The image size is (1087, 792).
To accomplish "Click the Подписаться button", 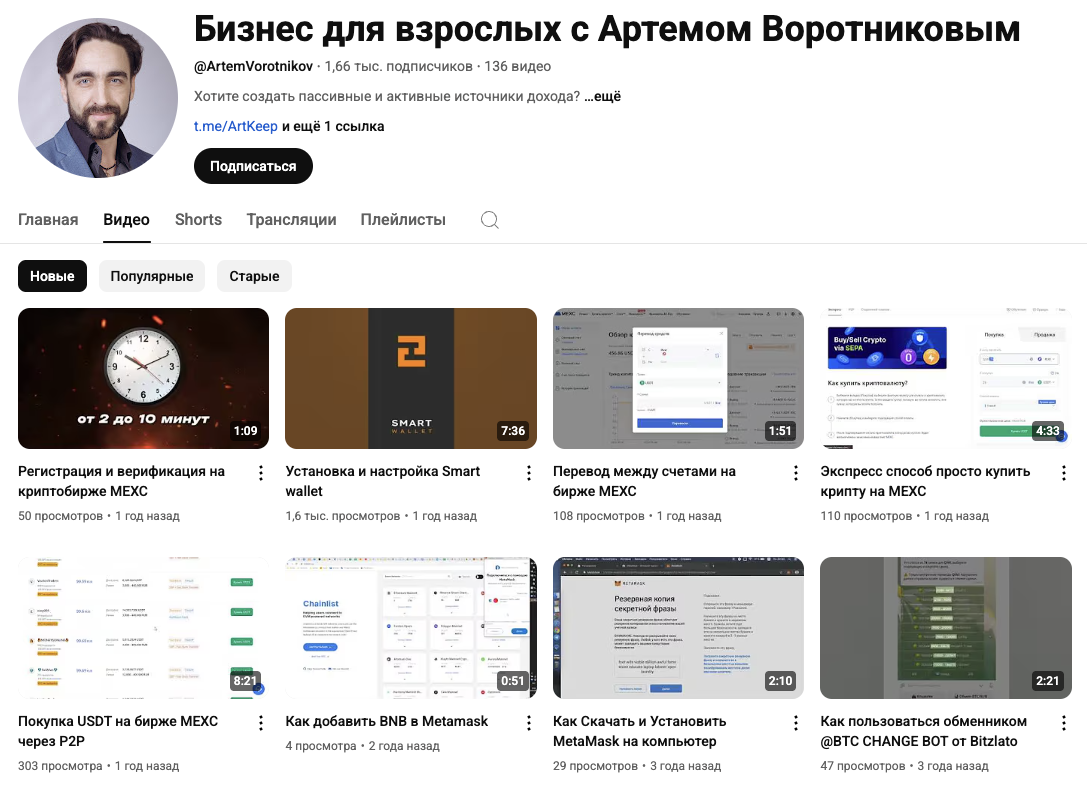I will [x=253, y=166].
